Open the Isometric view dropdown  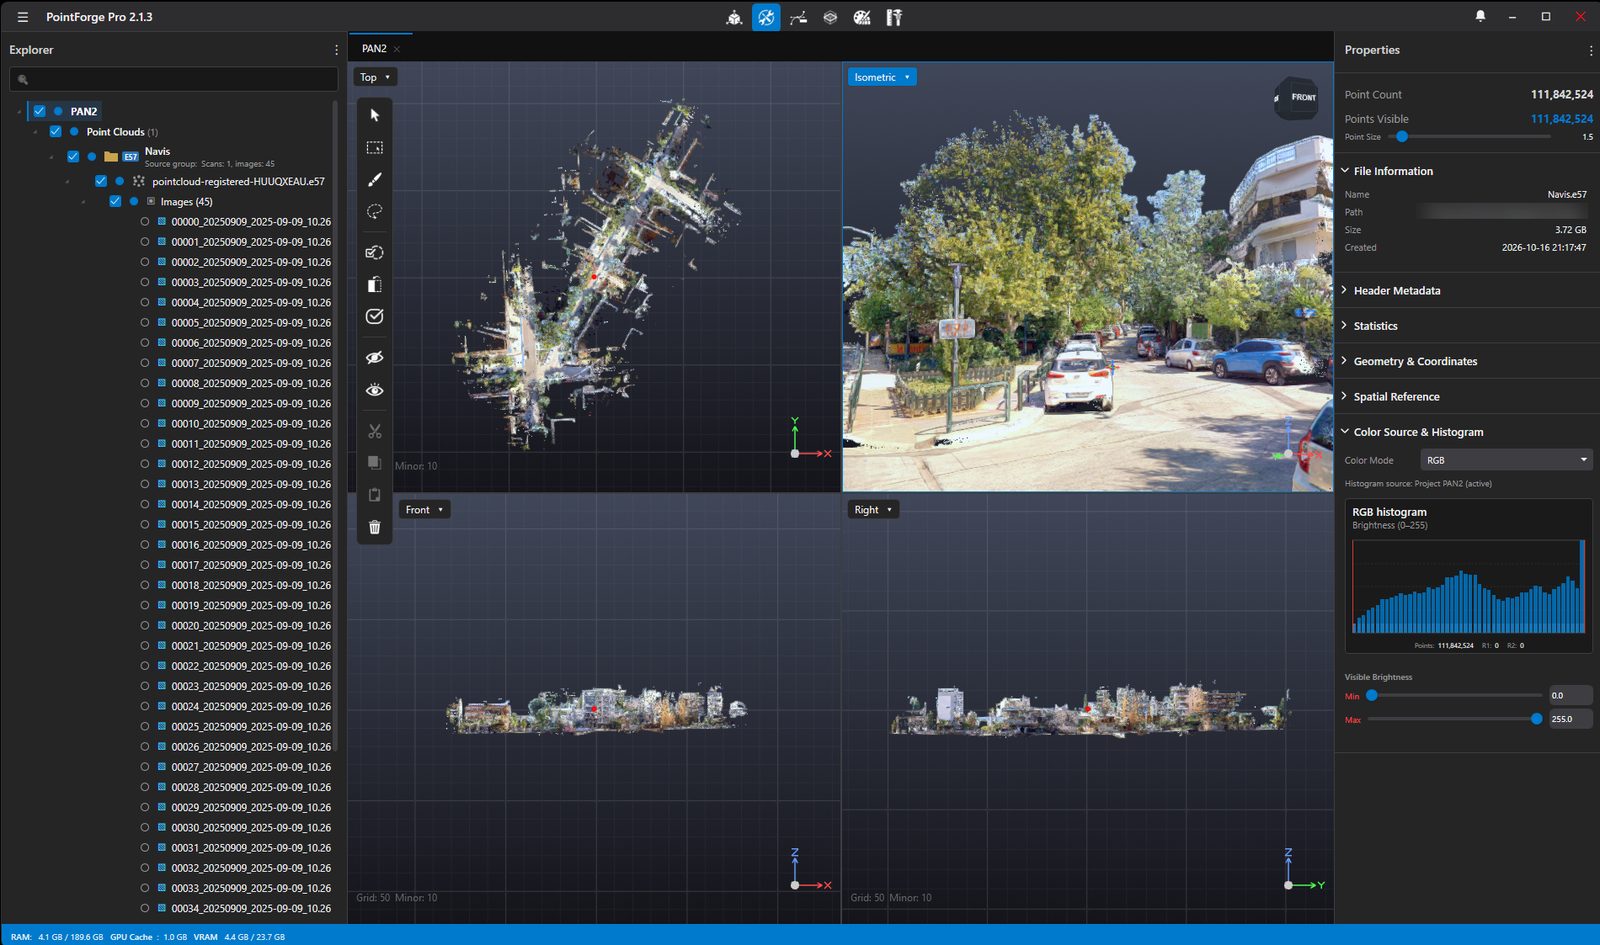882,77
